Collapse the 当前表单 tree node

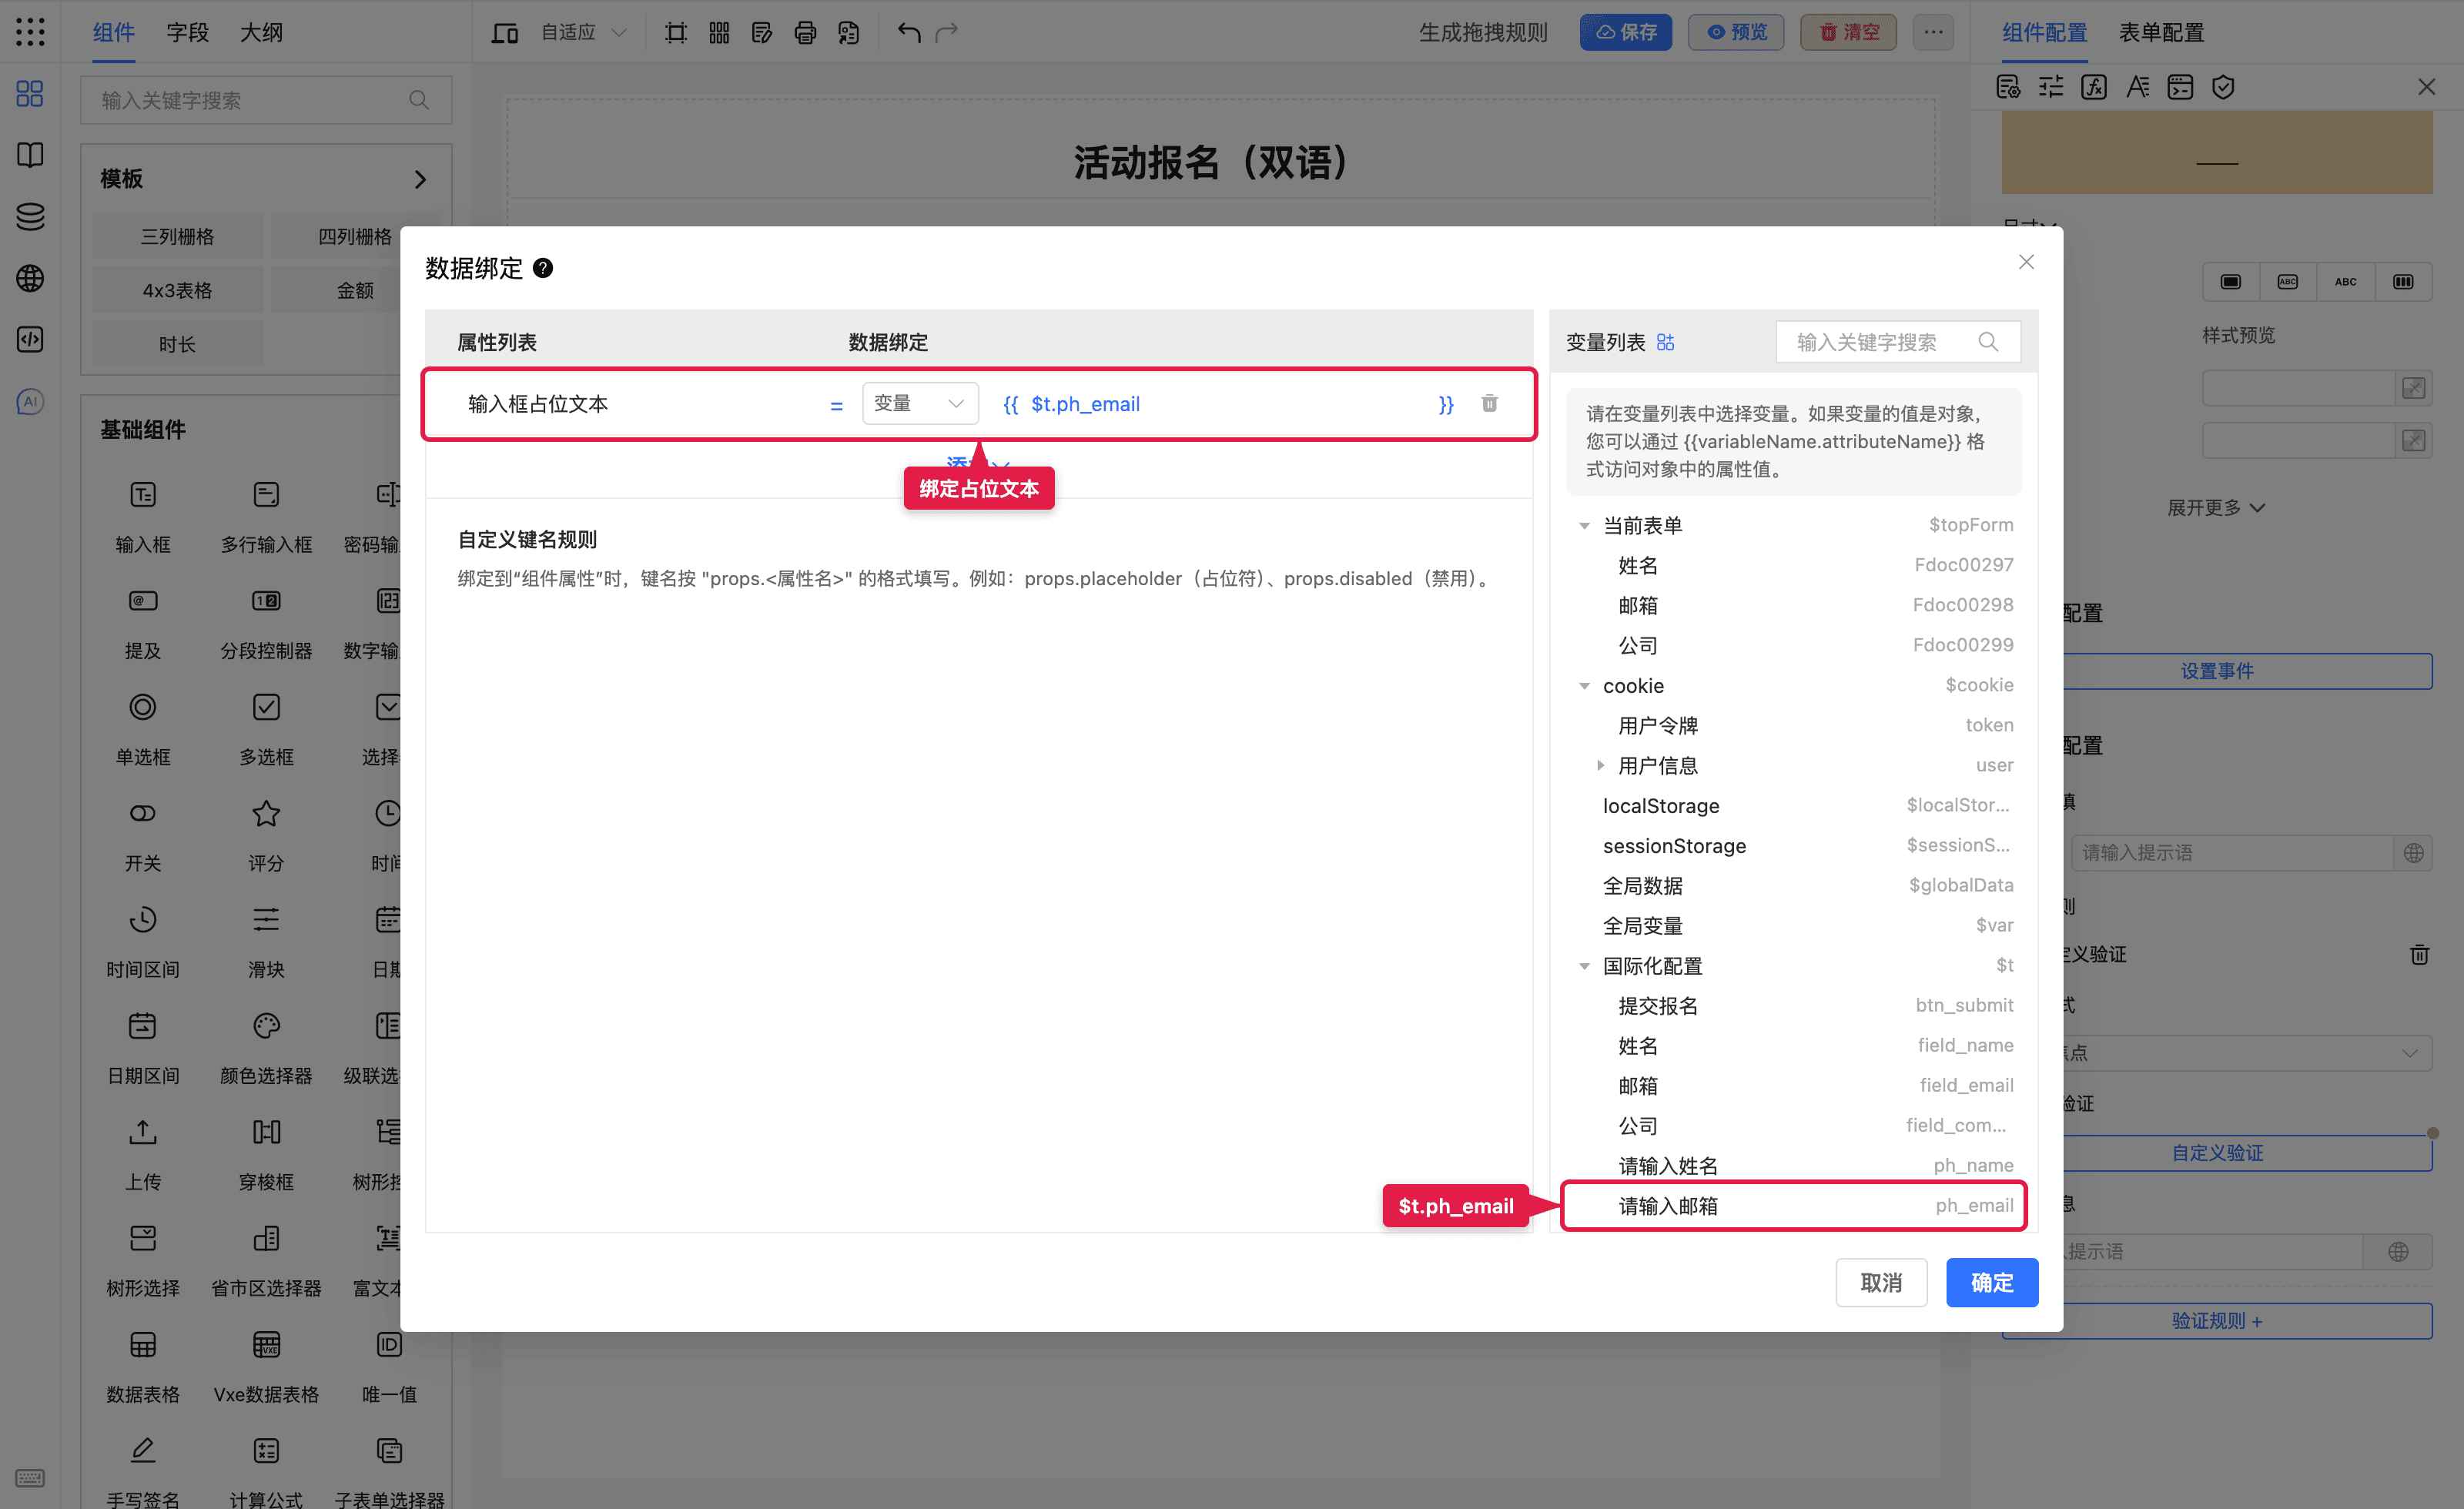tap(1584, 526)
